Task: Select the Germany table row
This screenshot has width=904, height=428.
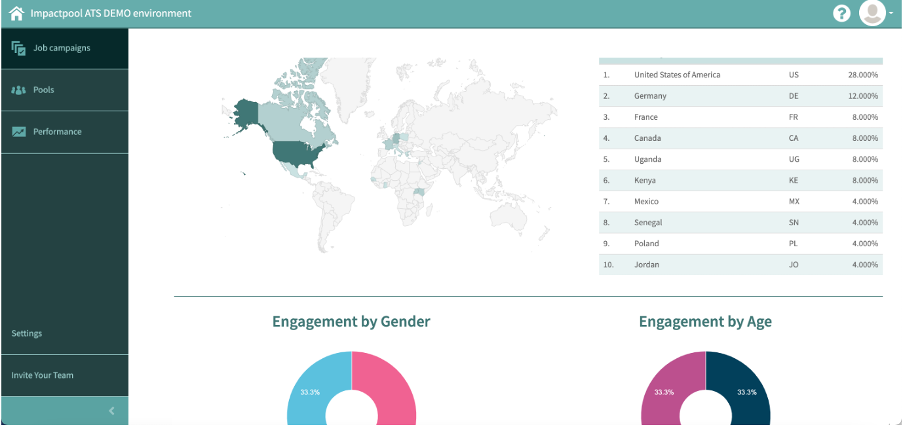Action: (x=741, y=96)
